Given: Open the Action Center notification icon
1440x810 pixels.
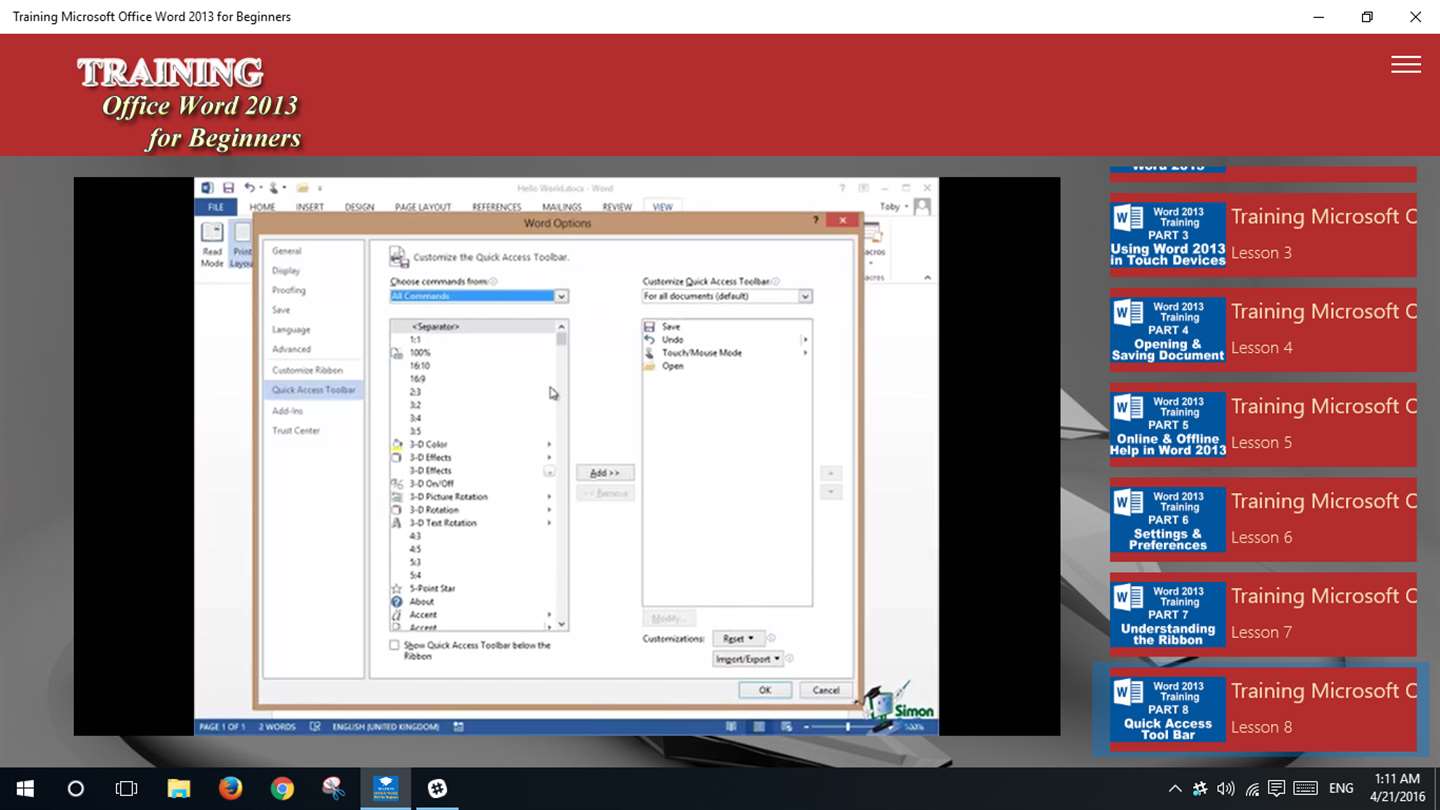Looking at the screenshot, I should coord(1276,788).
